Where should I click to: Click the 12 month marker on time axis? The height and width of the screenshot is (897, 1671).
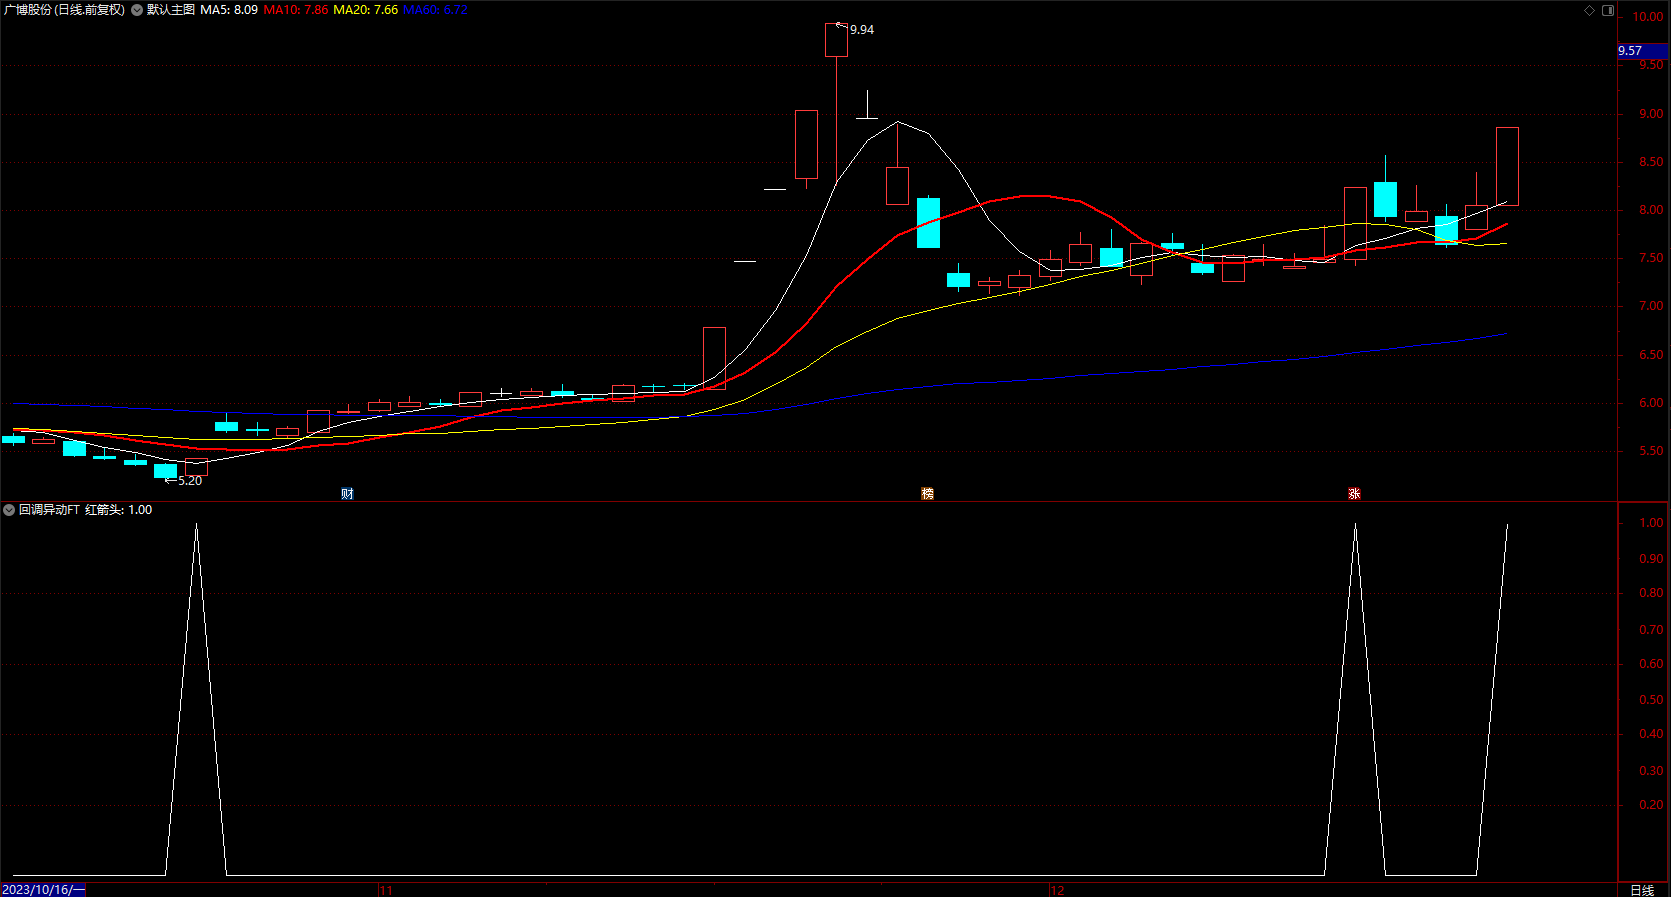[x=1058, y=890]
